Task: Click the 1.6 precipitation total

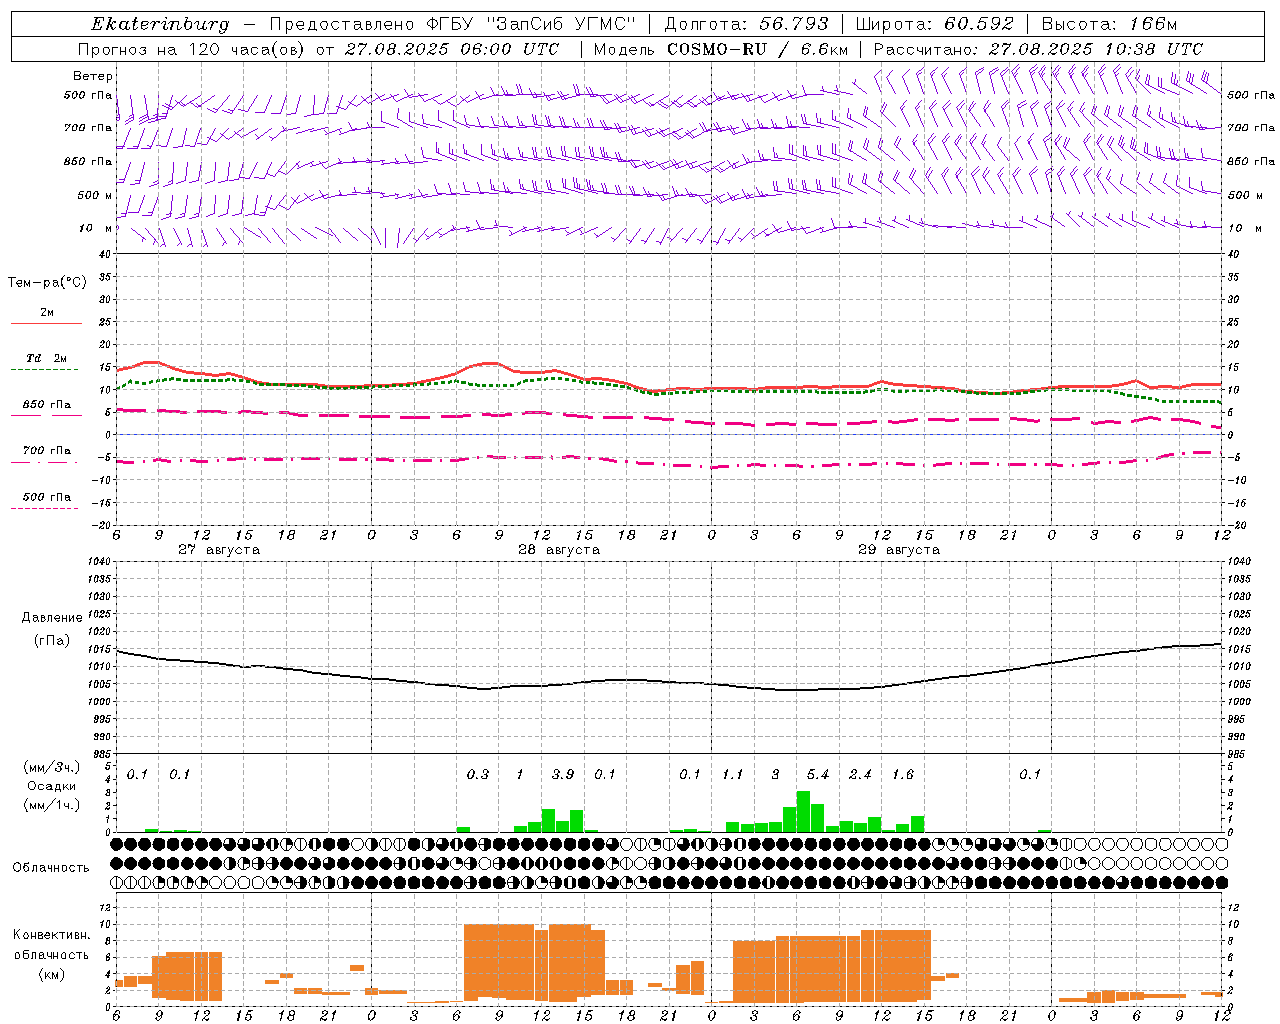Action: (903, 774)
